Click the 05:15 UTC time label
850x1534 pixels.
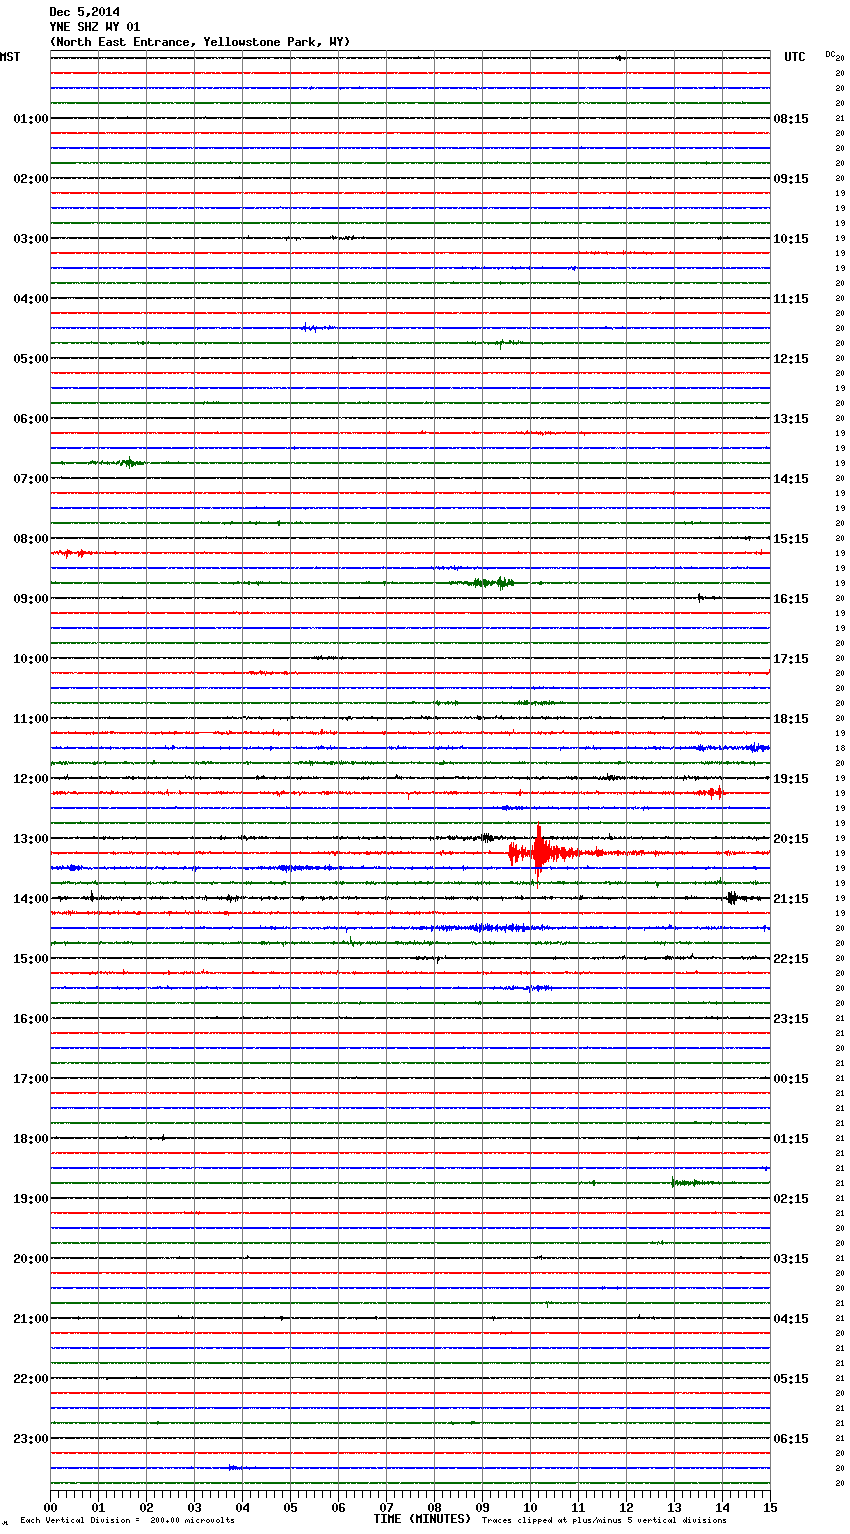point(791,1379)
